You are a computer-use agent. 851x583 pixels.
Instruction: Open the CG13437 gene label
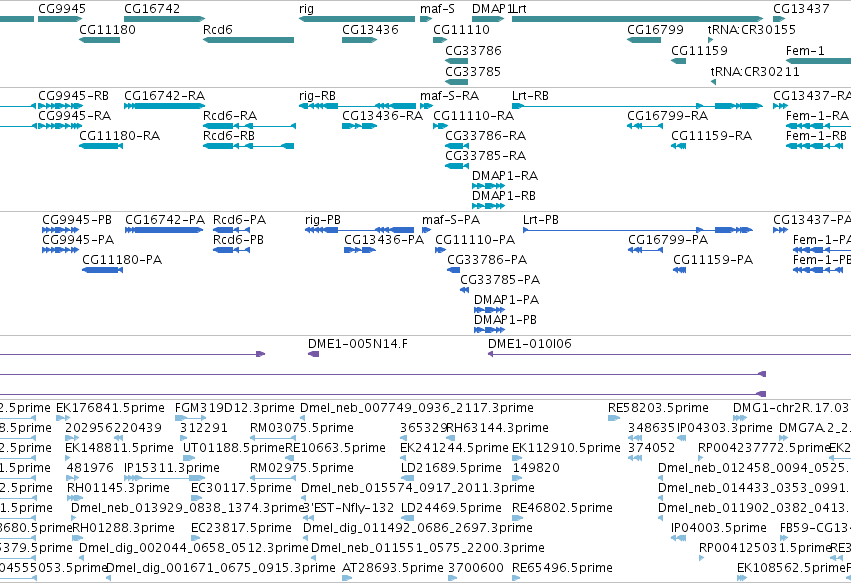pyautogui.click(x=801, y=9)
